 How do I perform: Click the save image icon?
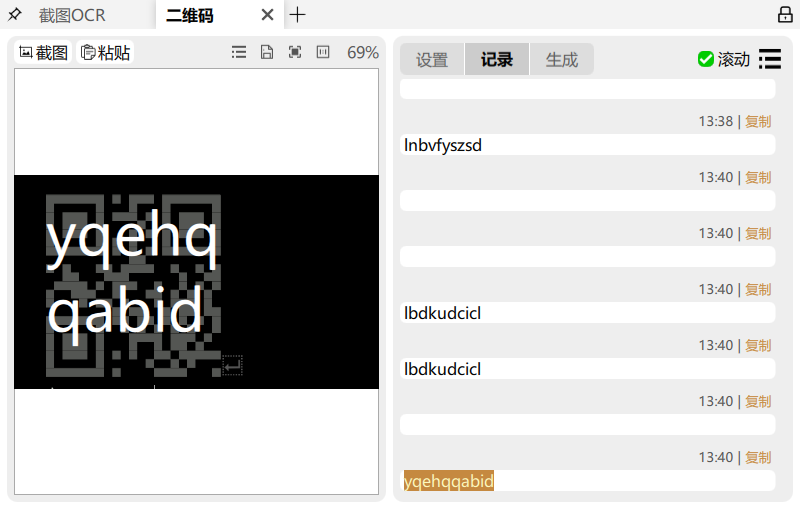[267, 52]
